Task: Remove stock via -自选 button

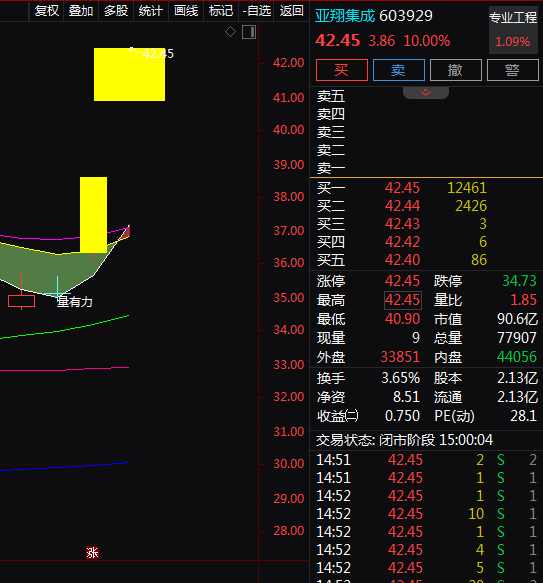Action: [x=256, y=11]
